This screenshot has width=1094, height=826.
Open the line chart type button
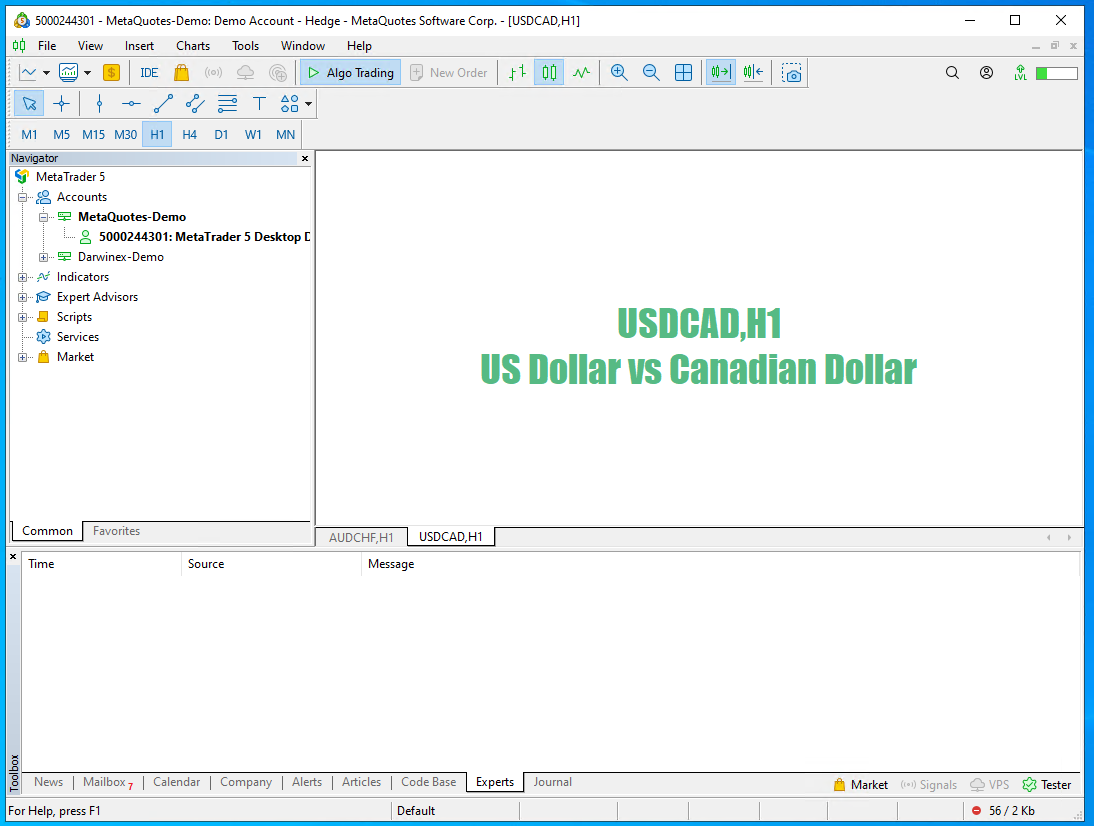click(28, 73)
